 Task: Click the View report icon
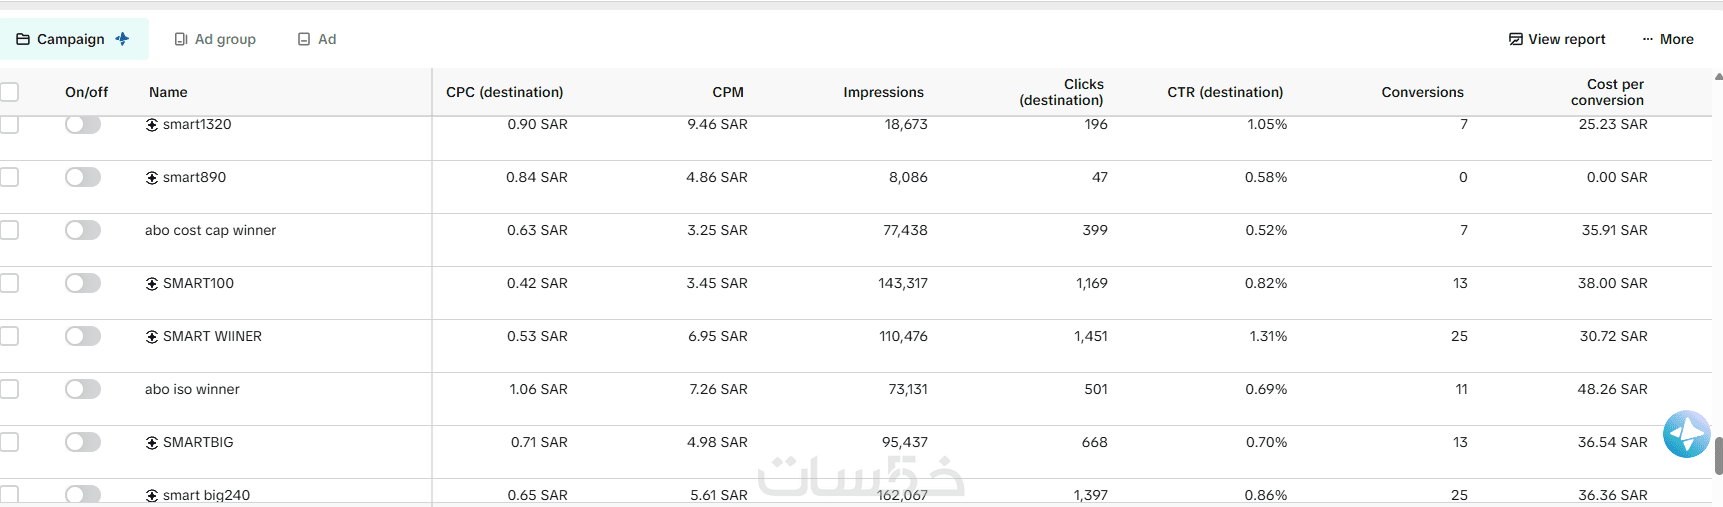pyautogui.click(x=1516, y=39)
